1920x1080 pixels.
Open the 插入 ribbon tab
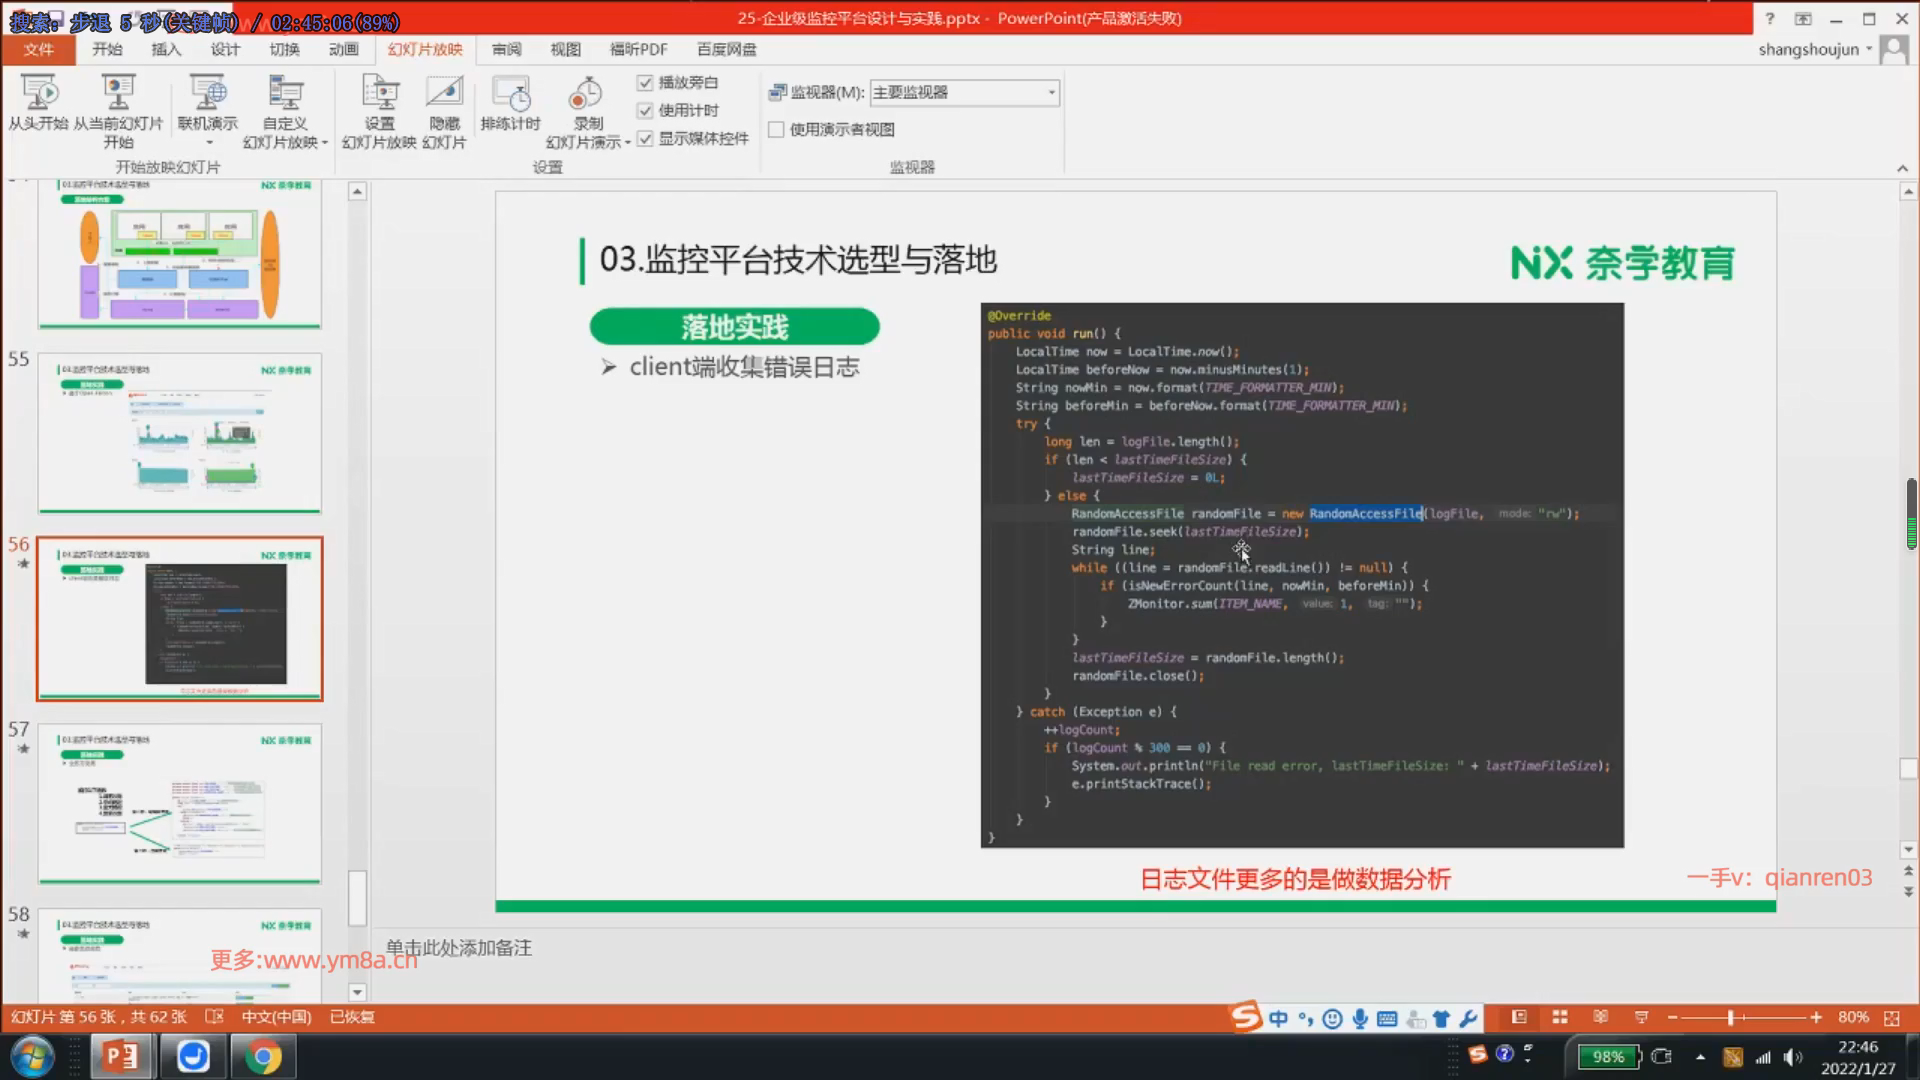(166, 49)
